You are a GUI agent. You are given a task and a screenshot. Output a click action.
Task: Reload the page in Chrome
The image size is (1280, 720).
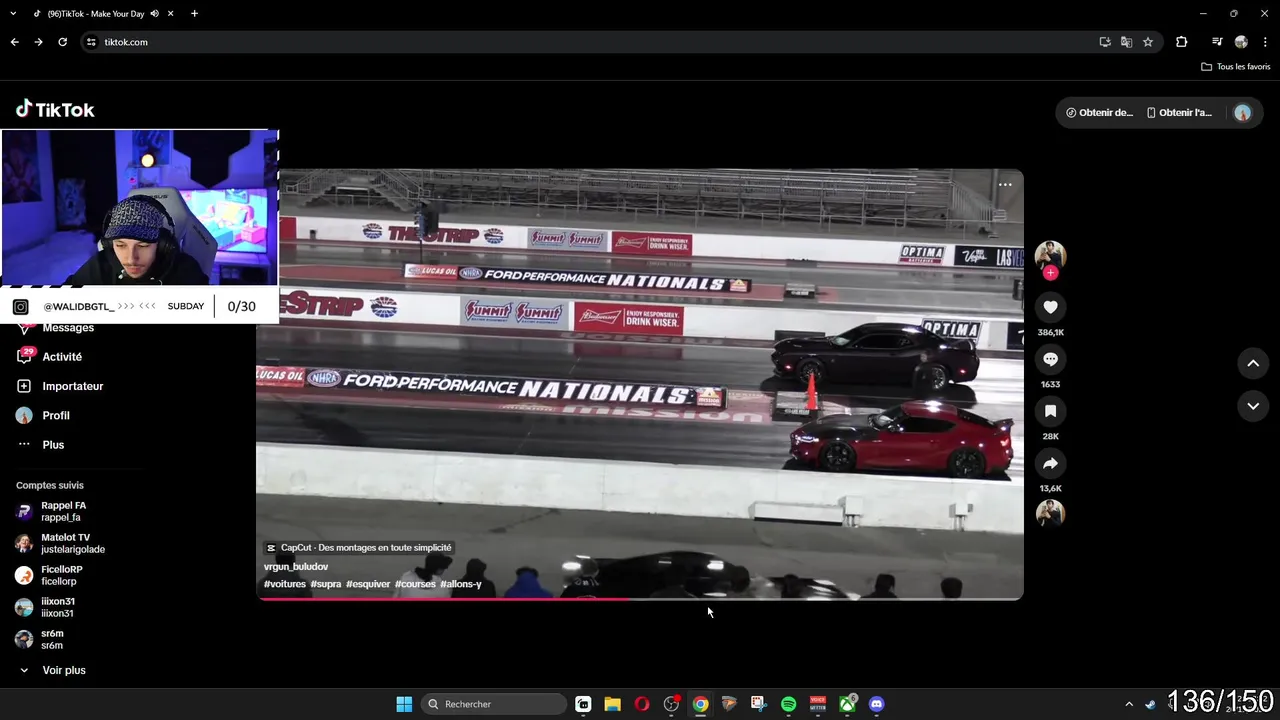pos(62,42)
